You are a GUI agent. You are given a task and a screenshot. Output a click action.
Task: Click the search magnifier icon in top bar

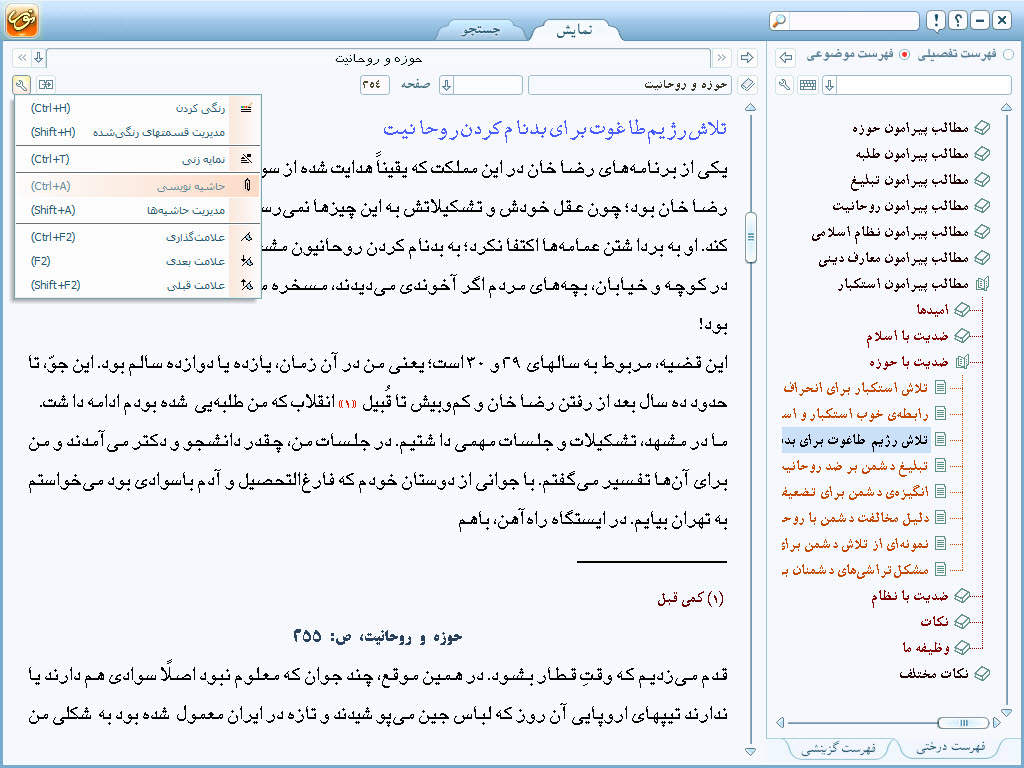[781, 21]
